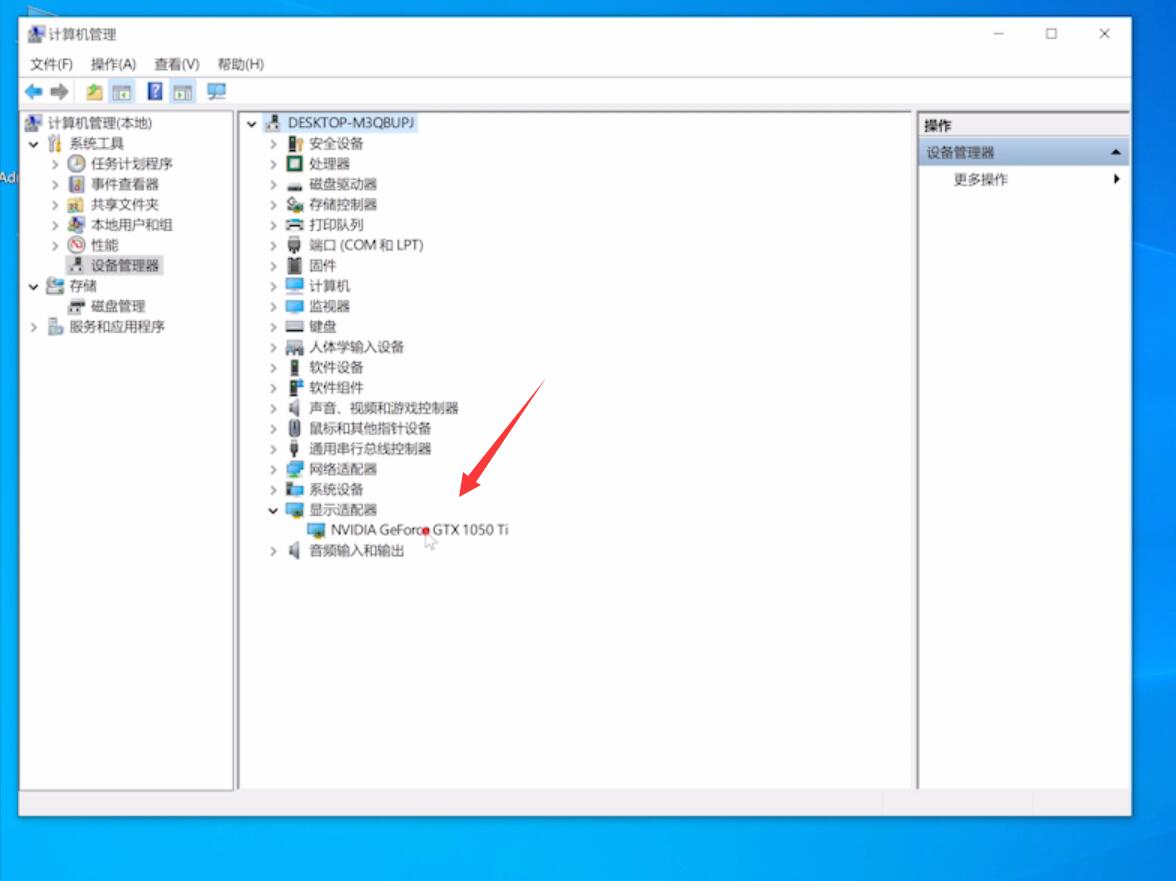The height and width of the screenshot is (881, 1176).
Task: Click the Help question mark toolbar icon
Action: (x=155, y=92)
